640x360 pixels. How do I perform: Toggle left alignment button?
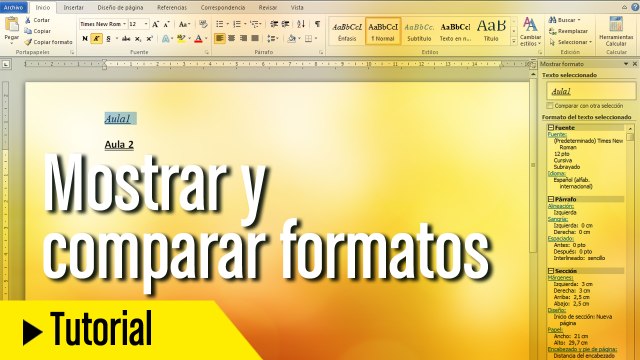220,38
